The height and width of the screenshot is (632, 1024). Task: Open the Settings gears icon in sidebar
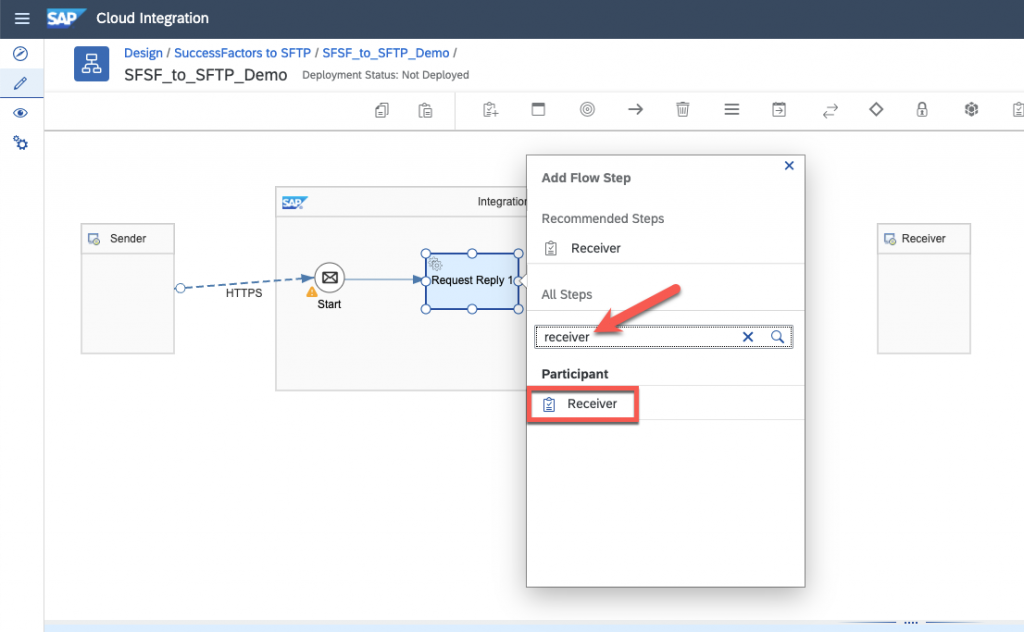coord(20,143)
